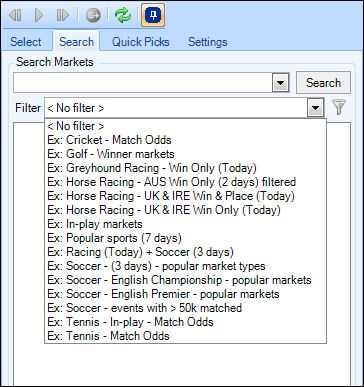Image resolution: width=364 pixels, height=387 pixels.
Task: Select Ex: In-play markets filter
Action: [185, 224]
